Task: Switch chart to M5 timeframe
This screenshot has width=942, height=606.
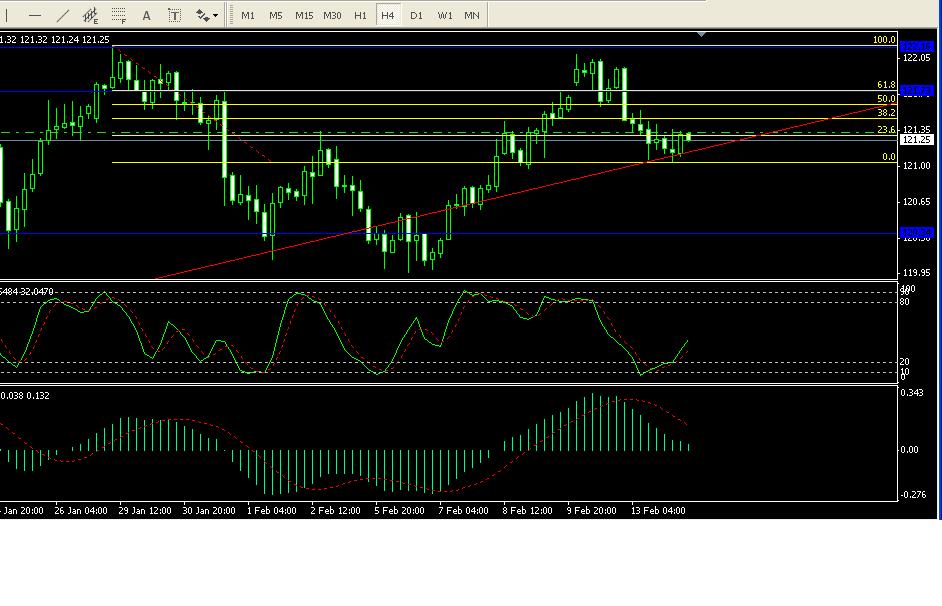Action: pos(276,15)
